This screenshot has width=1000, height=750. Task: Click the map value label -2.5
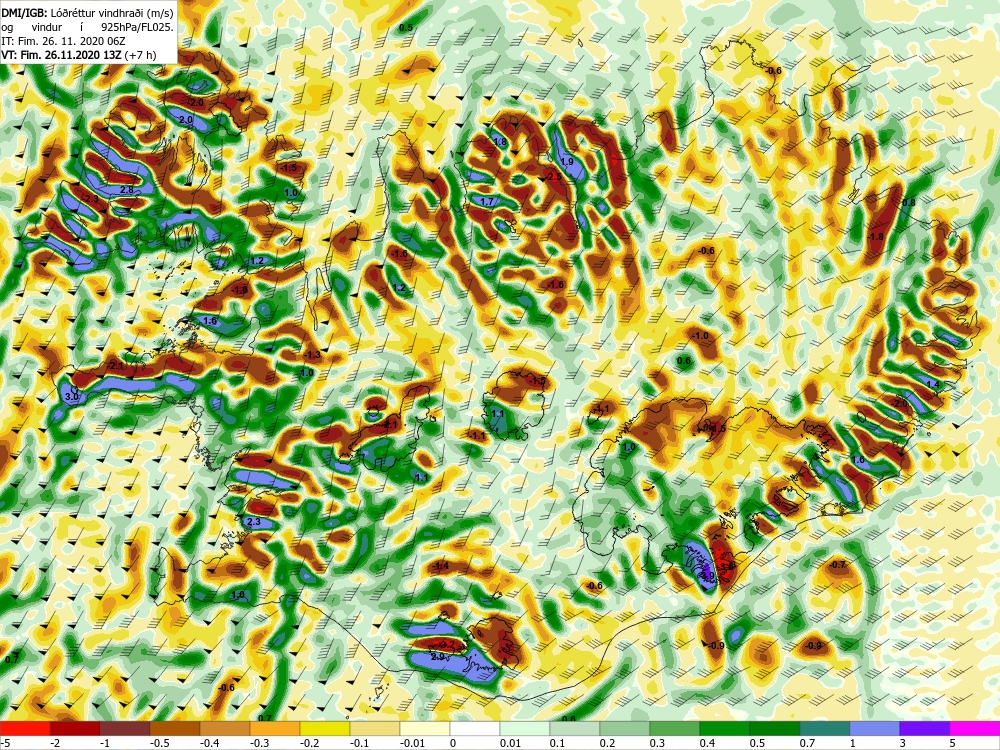(553, 176)
